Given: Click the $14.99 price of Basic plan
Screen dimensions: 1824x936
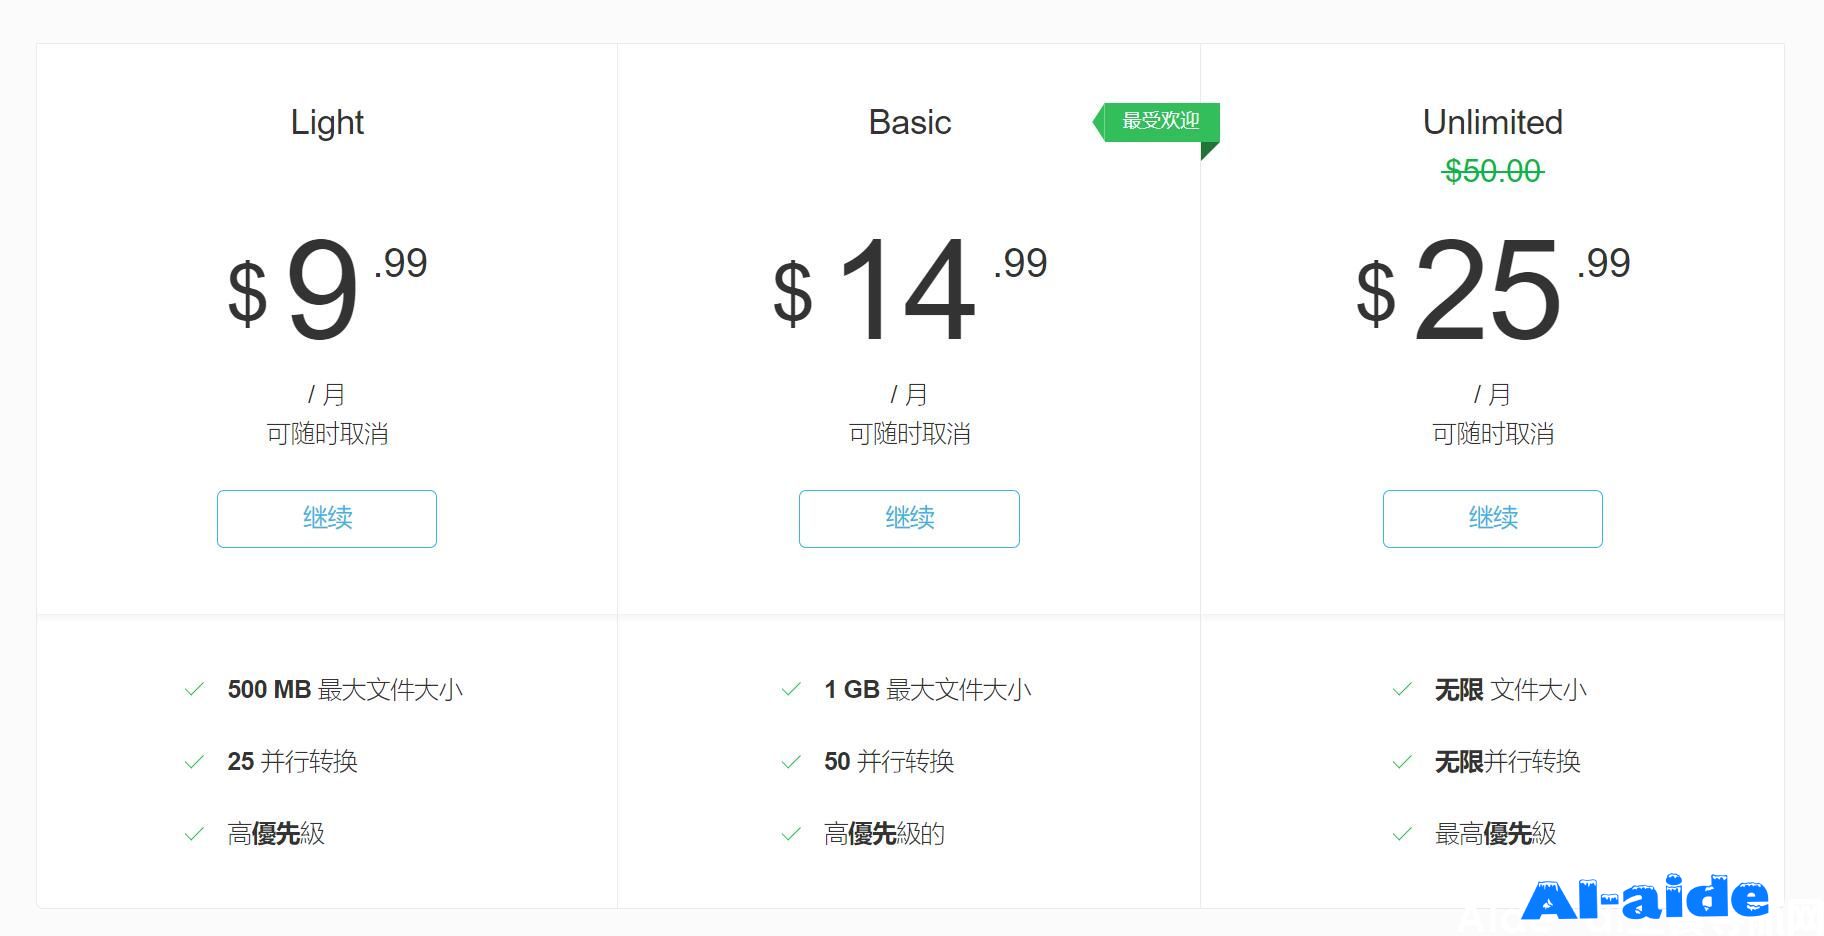Looking at the screenshot, I should click(910, 290).
